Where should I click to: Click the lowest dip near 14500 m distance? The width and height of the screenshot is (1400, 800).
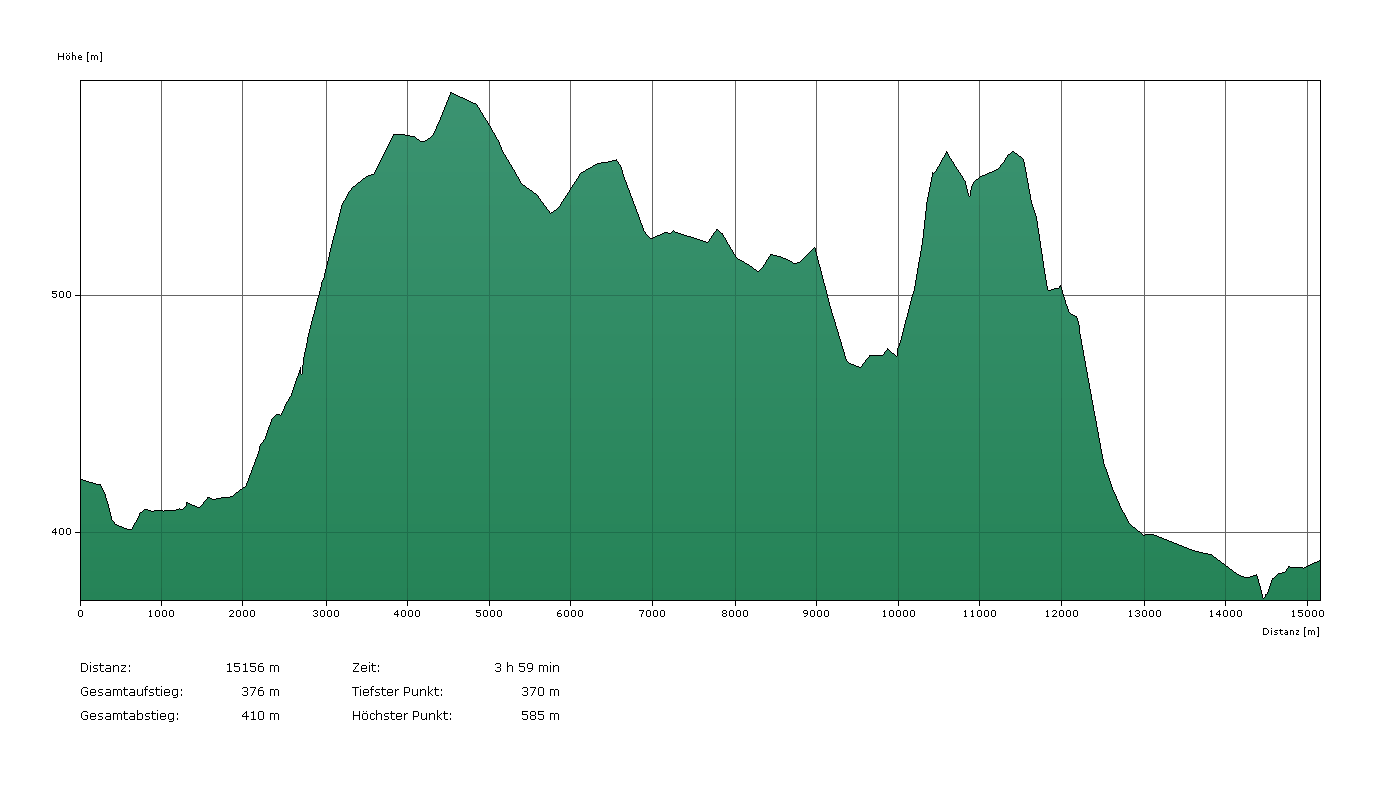pyautogui.click(x=1264, y=597)
